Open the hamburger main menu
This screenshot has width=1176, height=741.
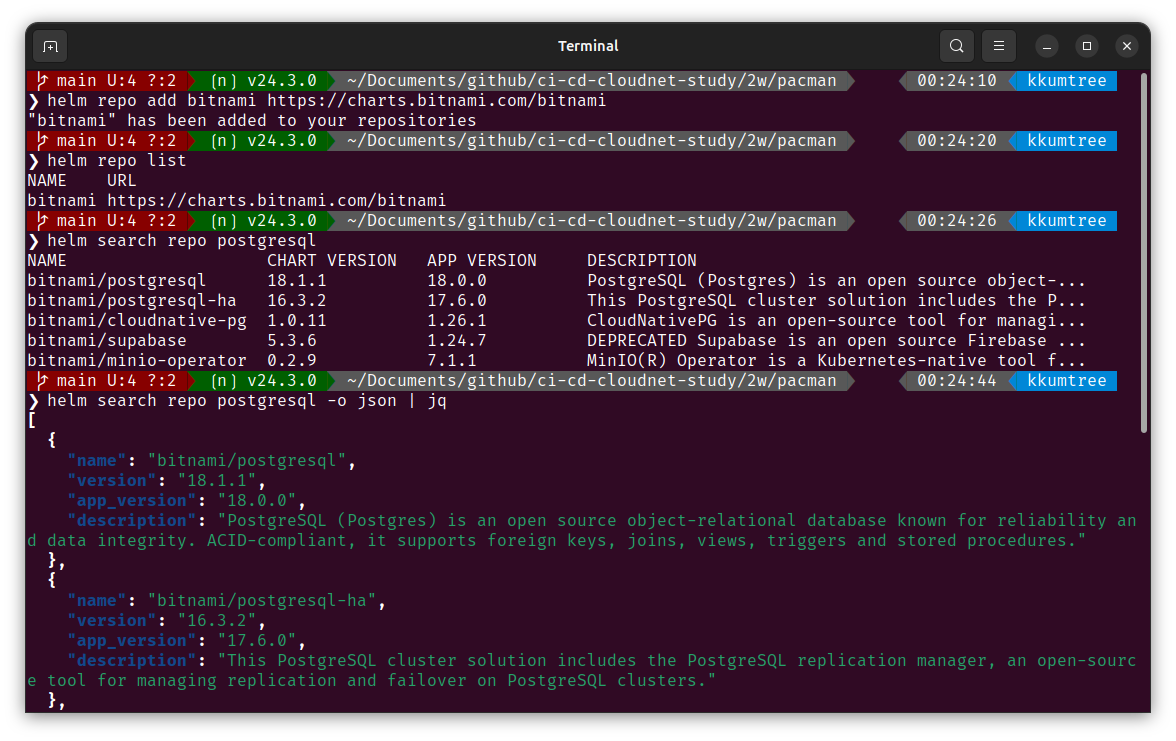[x=998, y=46]
